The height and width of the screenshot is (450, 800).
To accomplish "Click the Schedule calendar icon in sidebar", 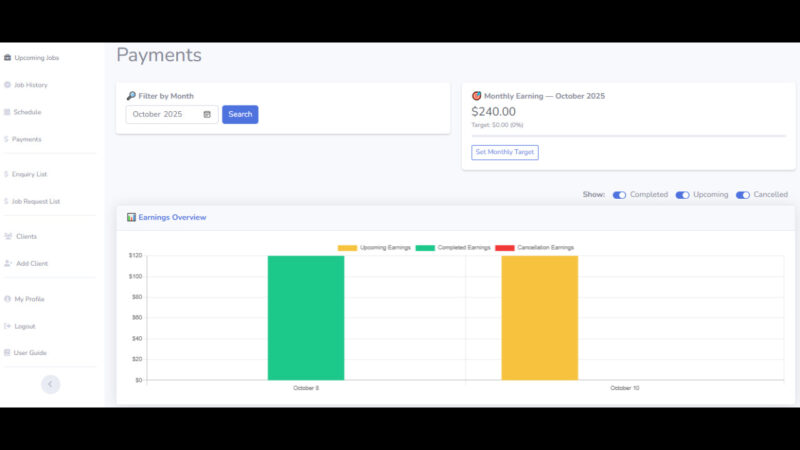I will (x=7, y=112).
